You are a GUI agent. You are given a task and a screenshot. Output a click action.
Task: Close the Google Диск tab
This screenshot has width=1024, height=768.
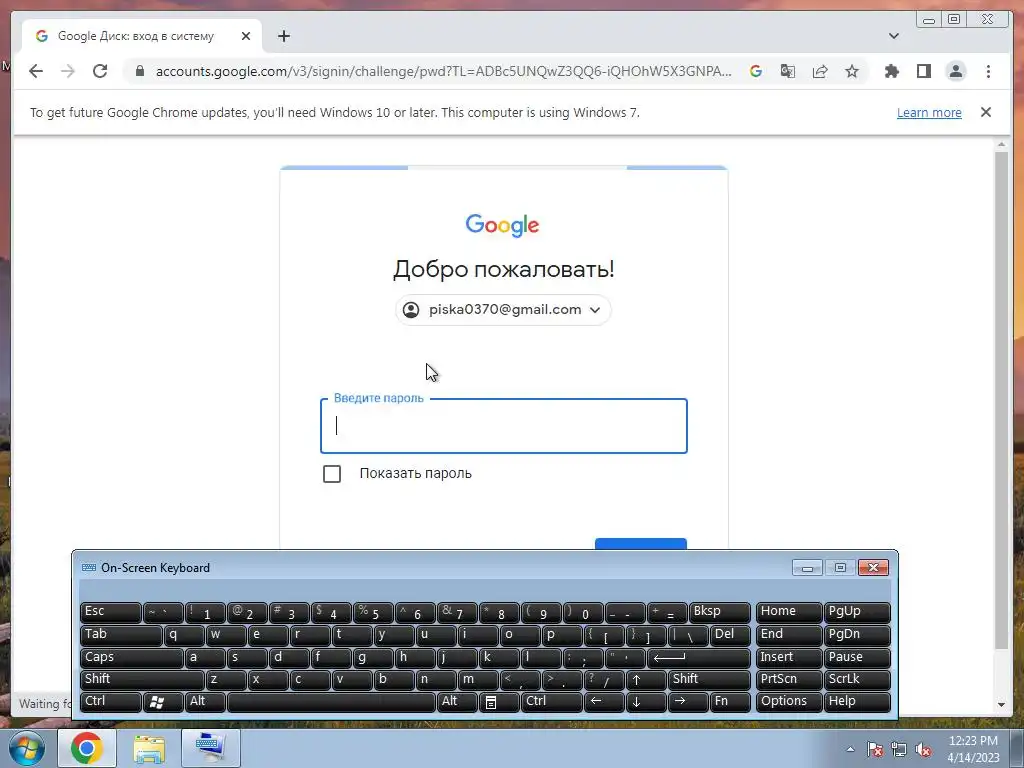[x=246, y=36]
